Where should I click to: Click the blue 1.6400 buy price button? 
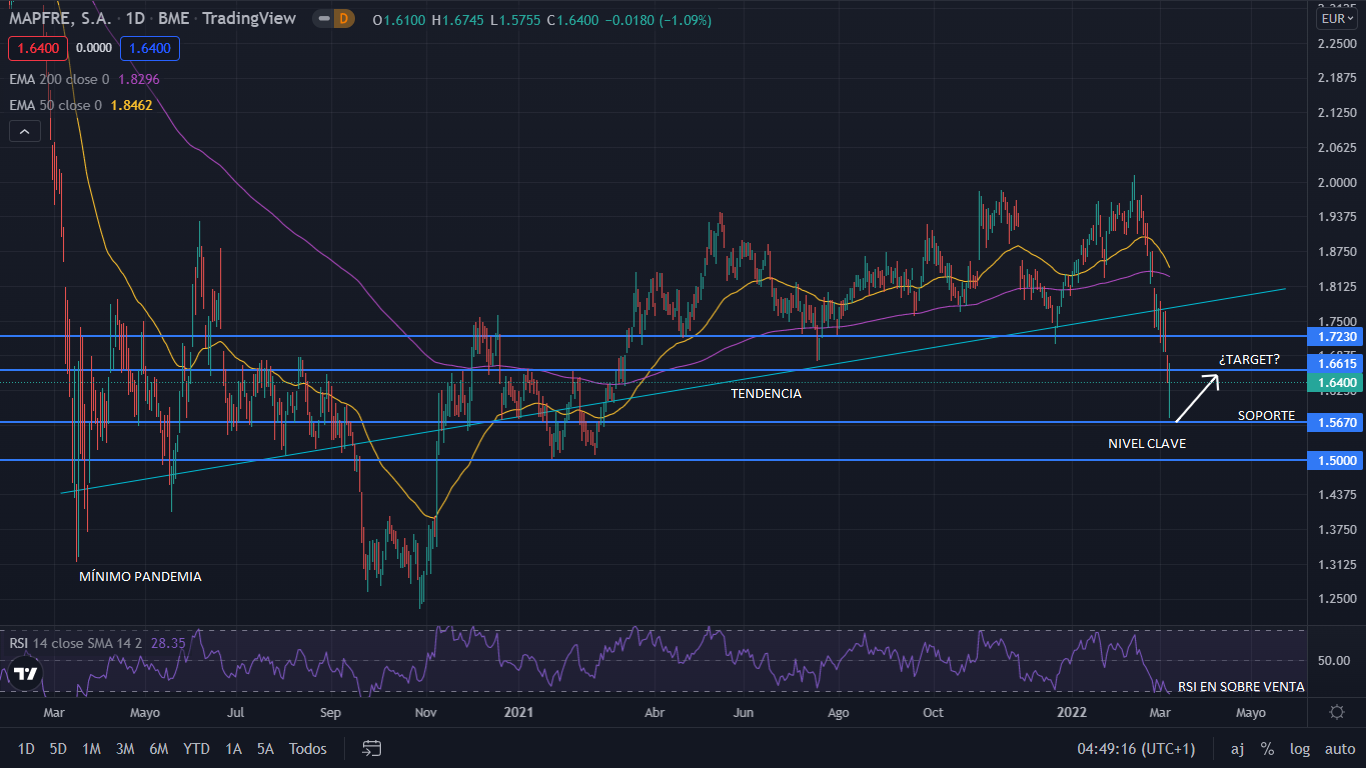click(x=148, y=47)
